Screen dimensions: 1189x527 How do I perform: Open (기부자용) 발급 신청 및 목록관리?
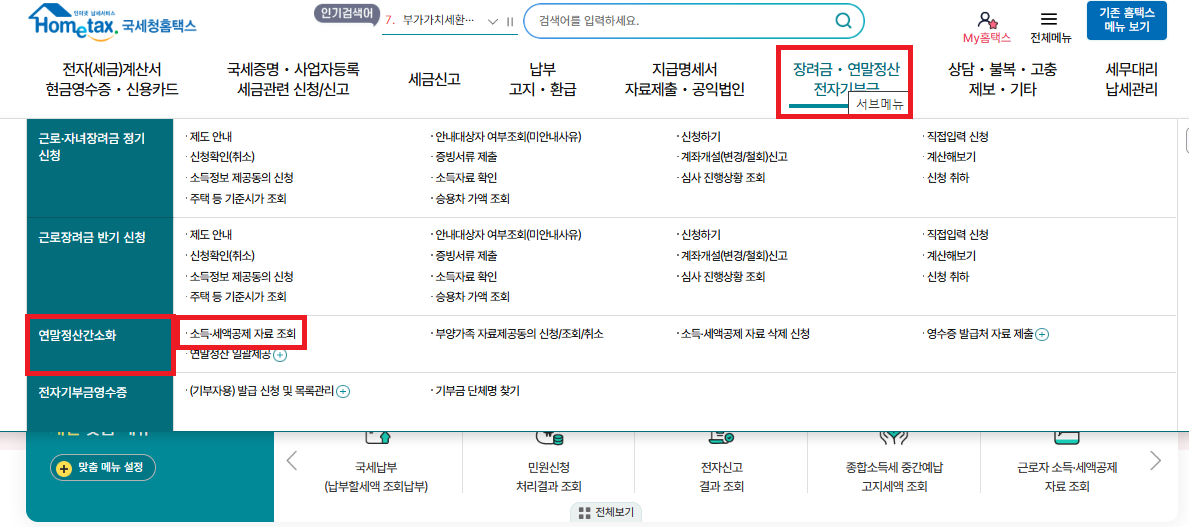(x=261, y=391)
